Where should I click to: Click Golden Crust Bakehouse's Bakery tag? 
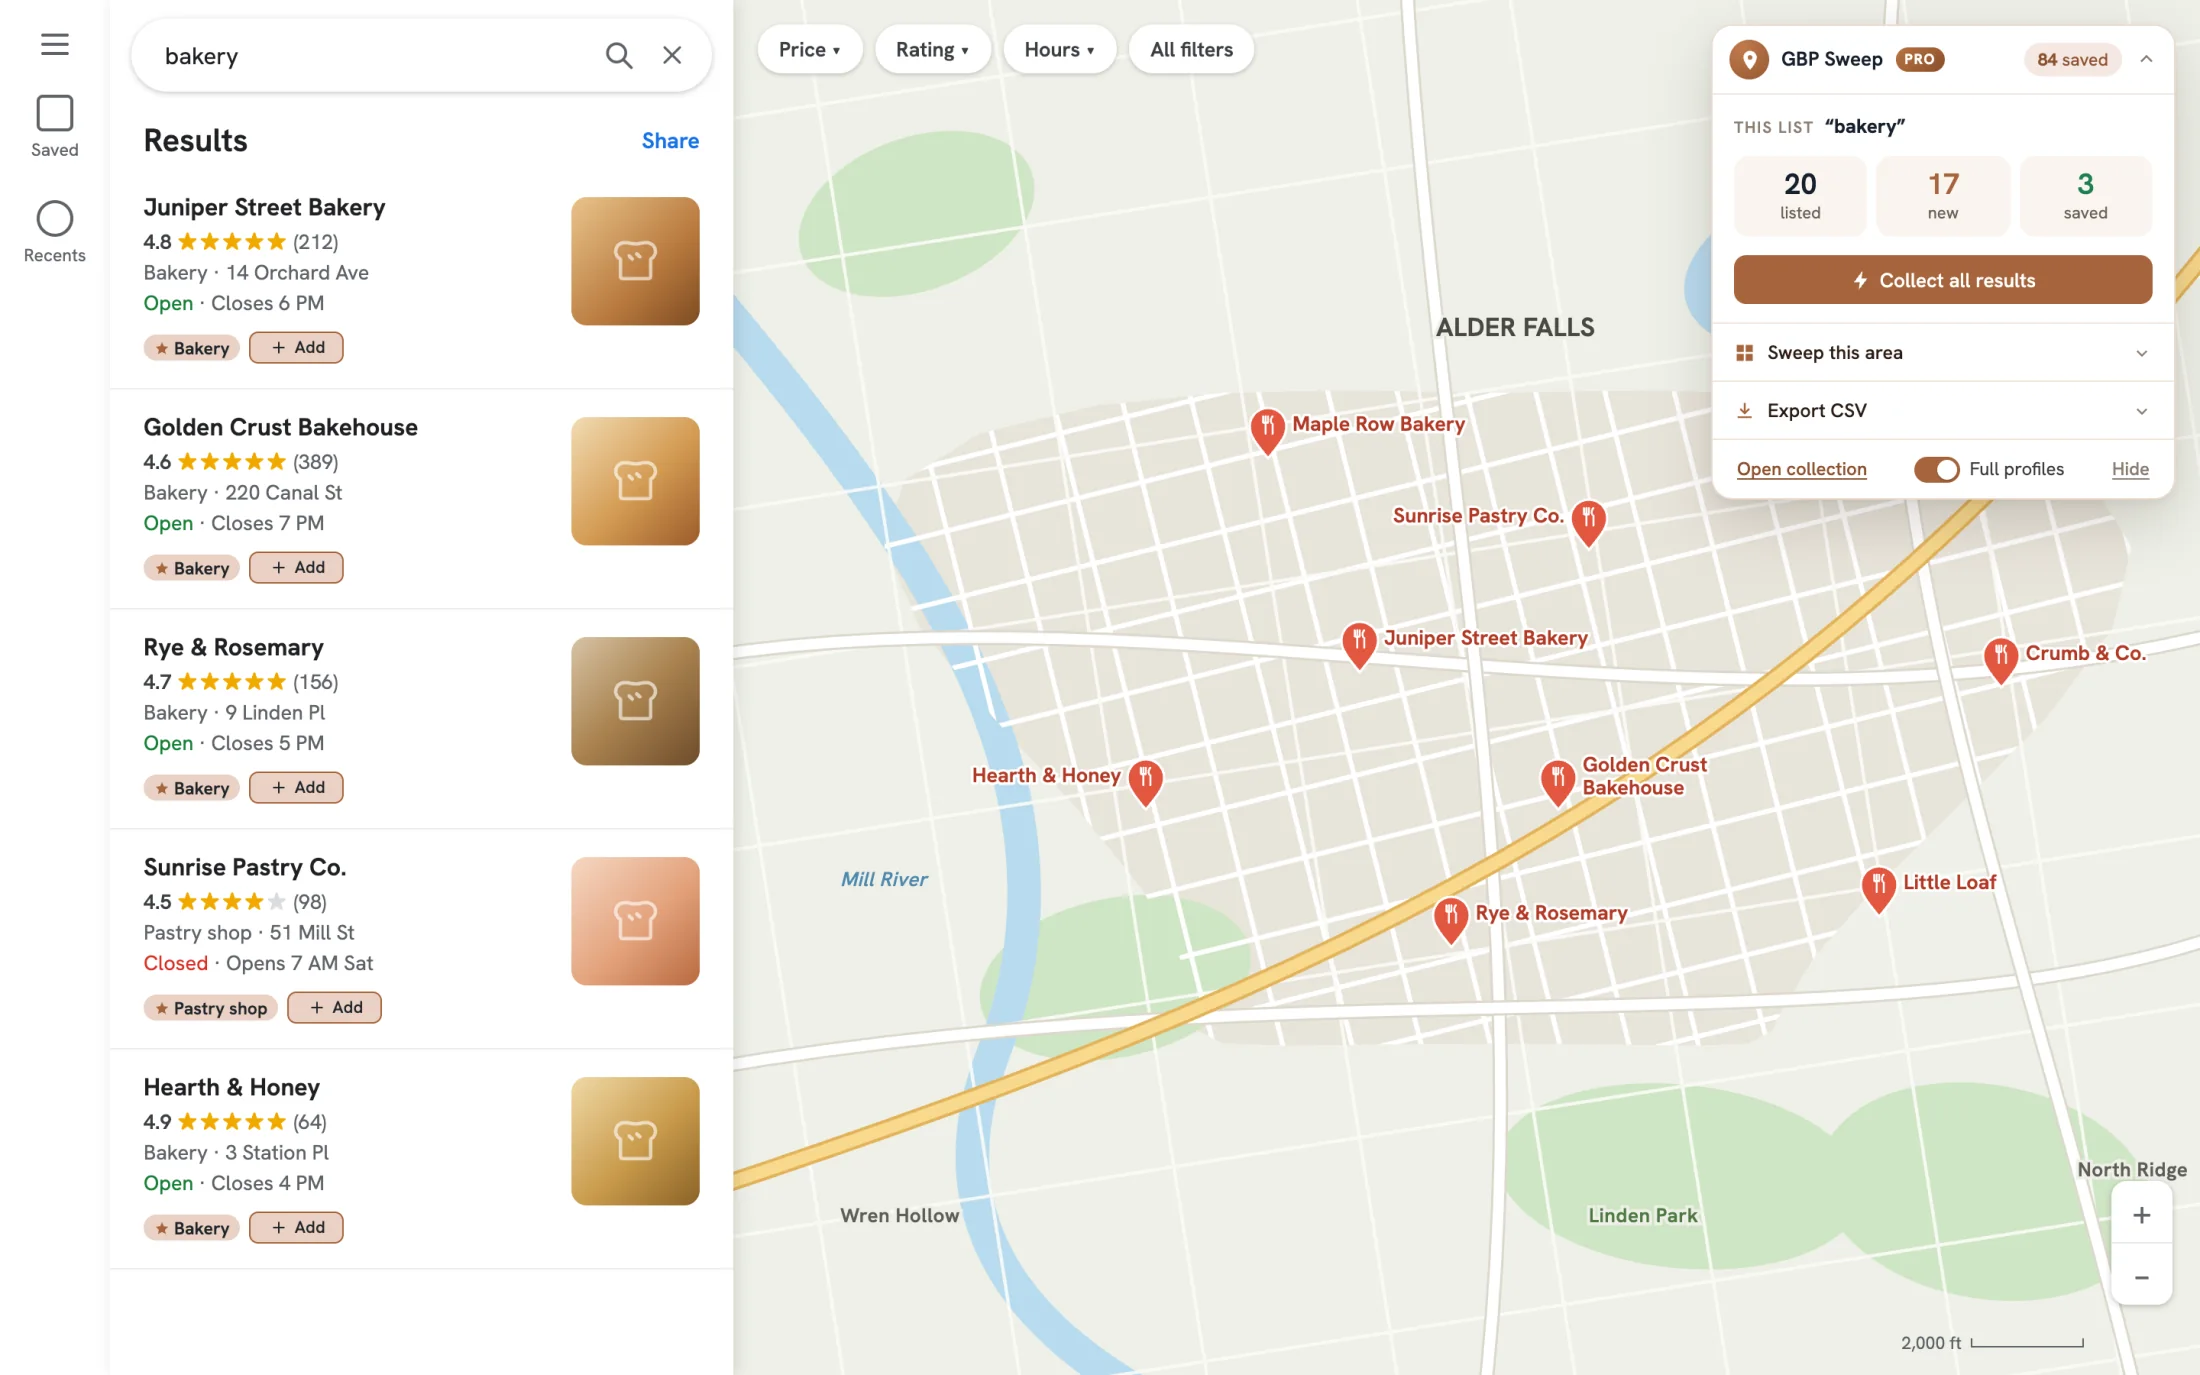click(191, 568)
